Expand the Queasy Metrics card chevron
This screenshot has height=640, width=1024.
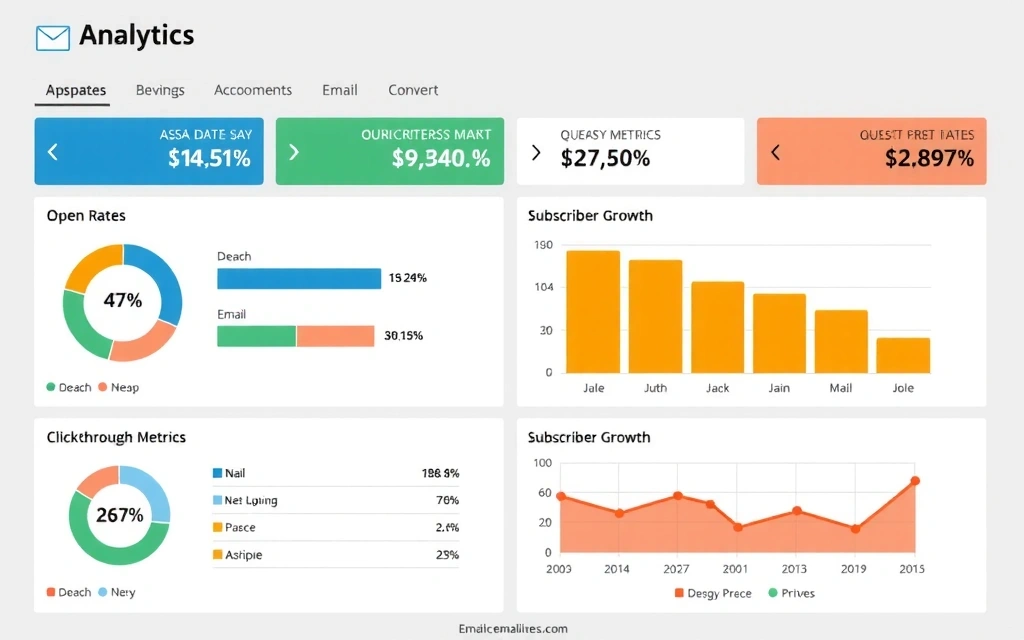click(535, 151)
